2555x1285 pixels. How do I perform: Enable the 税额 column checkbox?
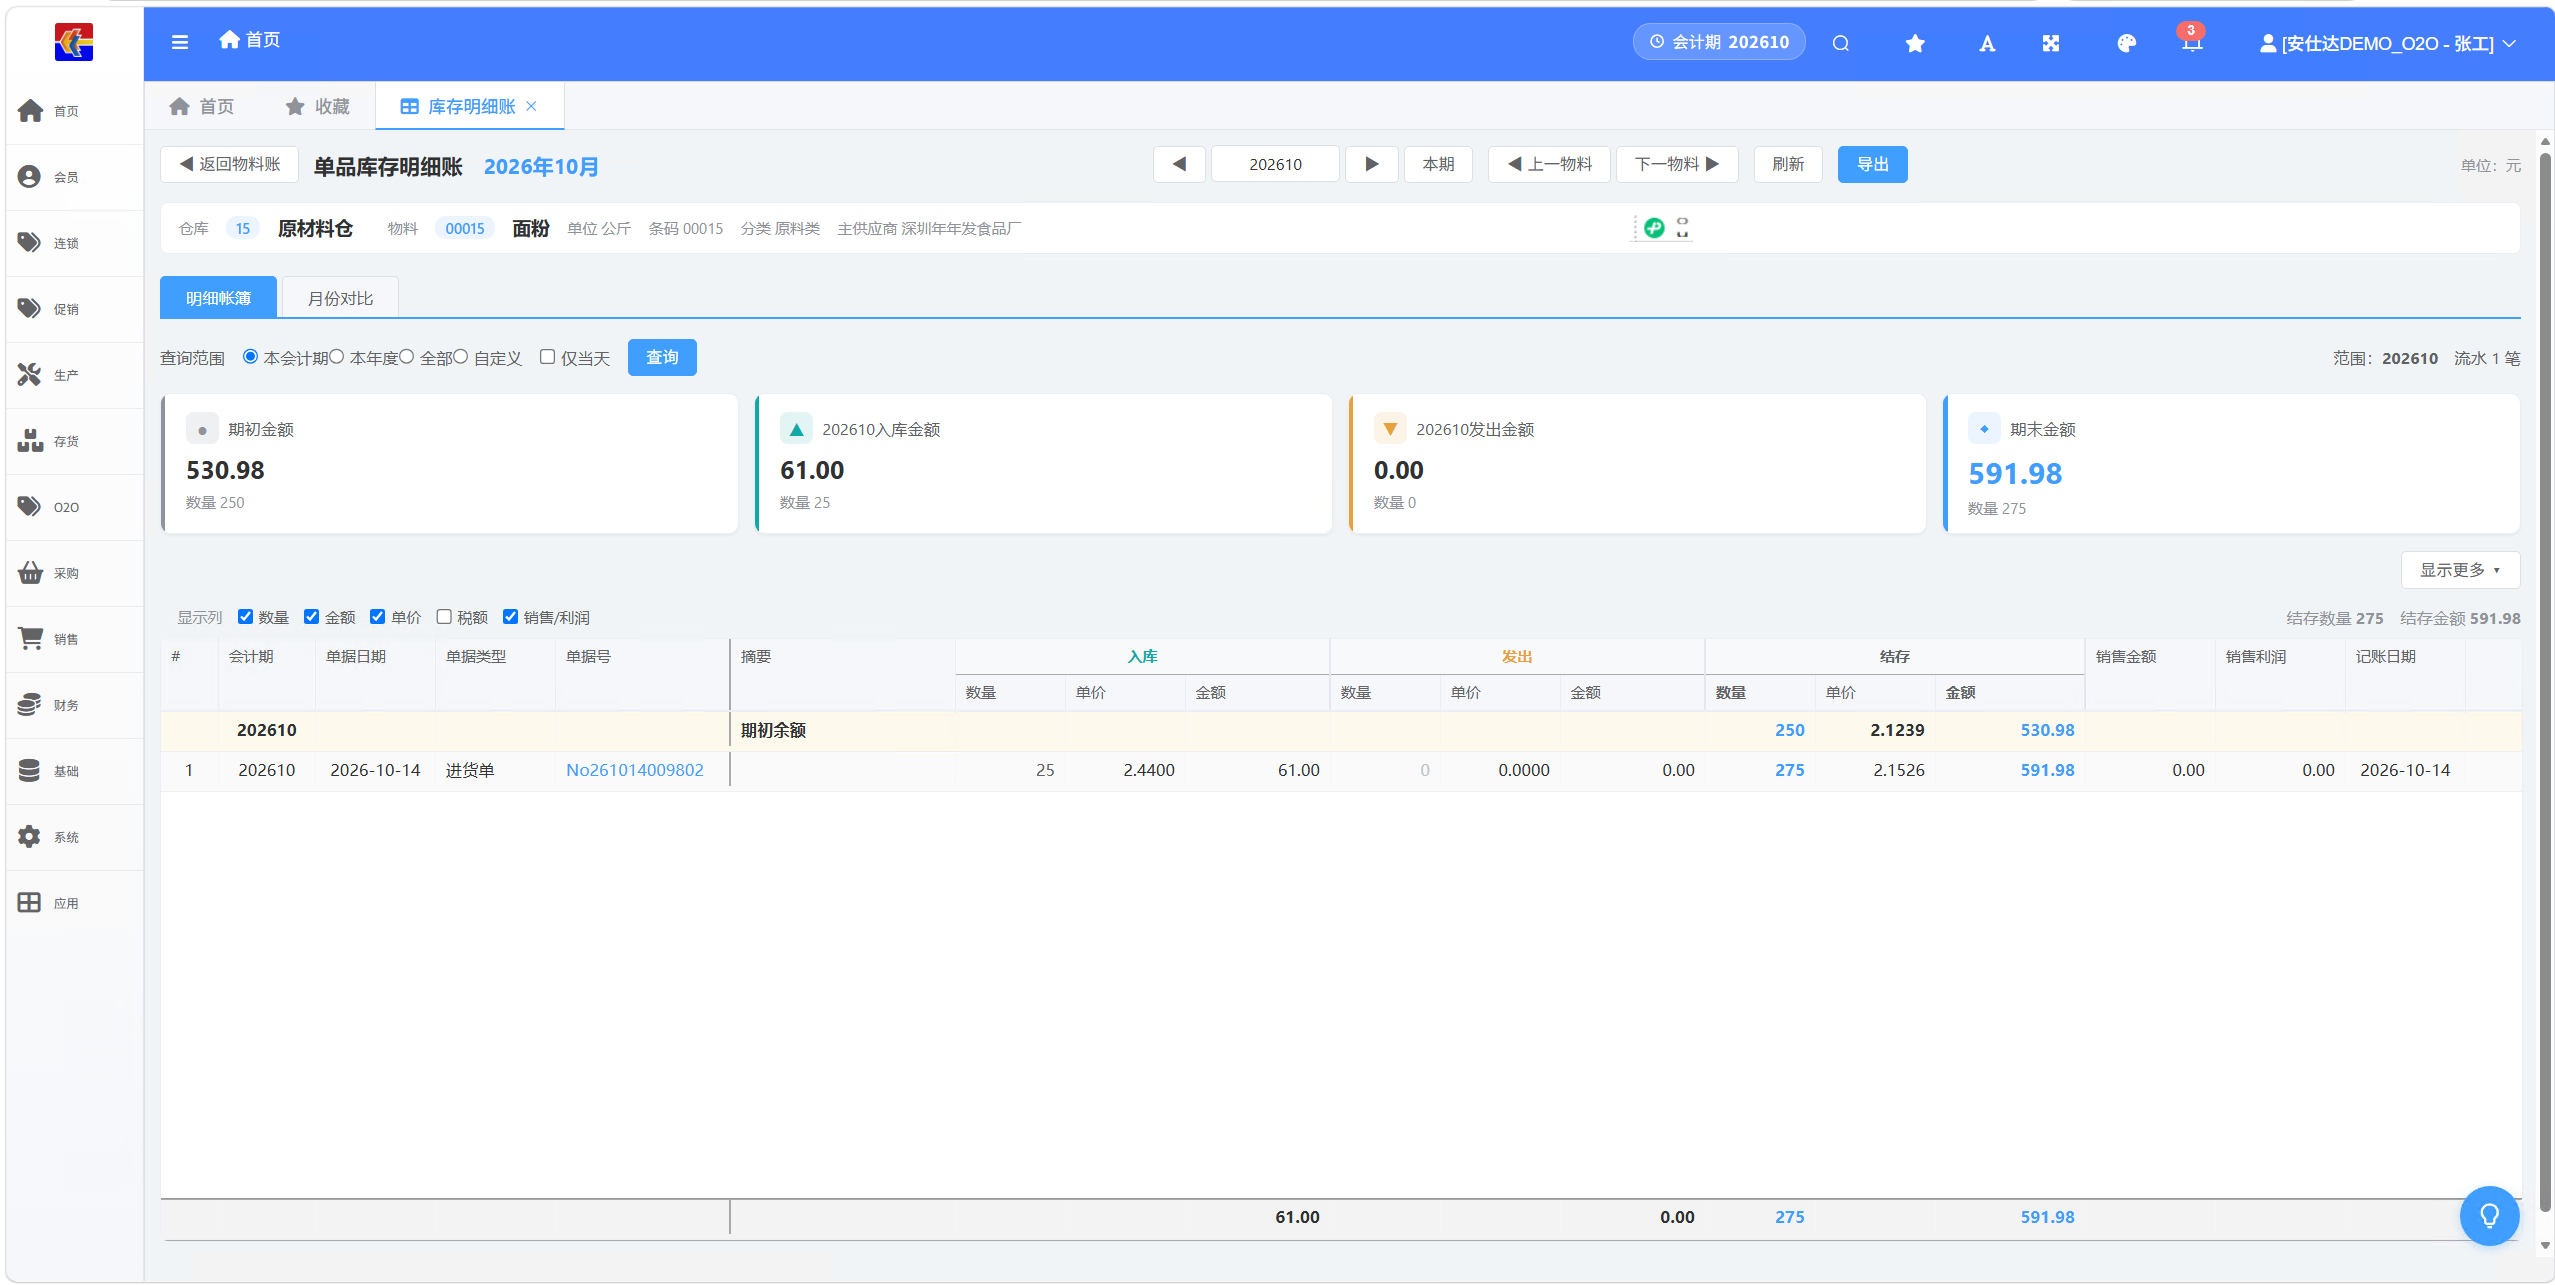point(444,617)
